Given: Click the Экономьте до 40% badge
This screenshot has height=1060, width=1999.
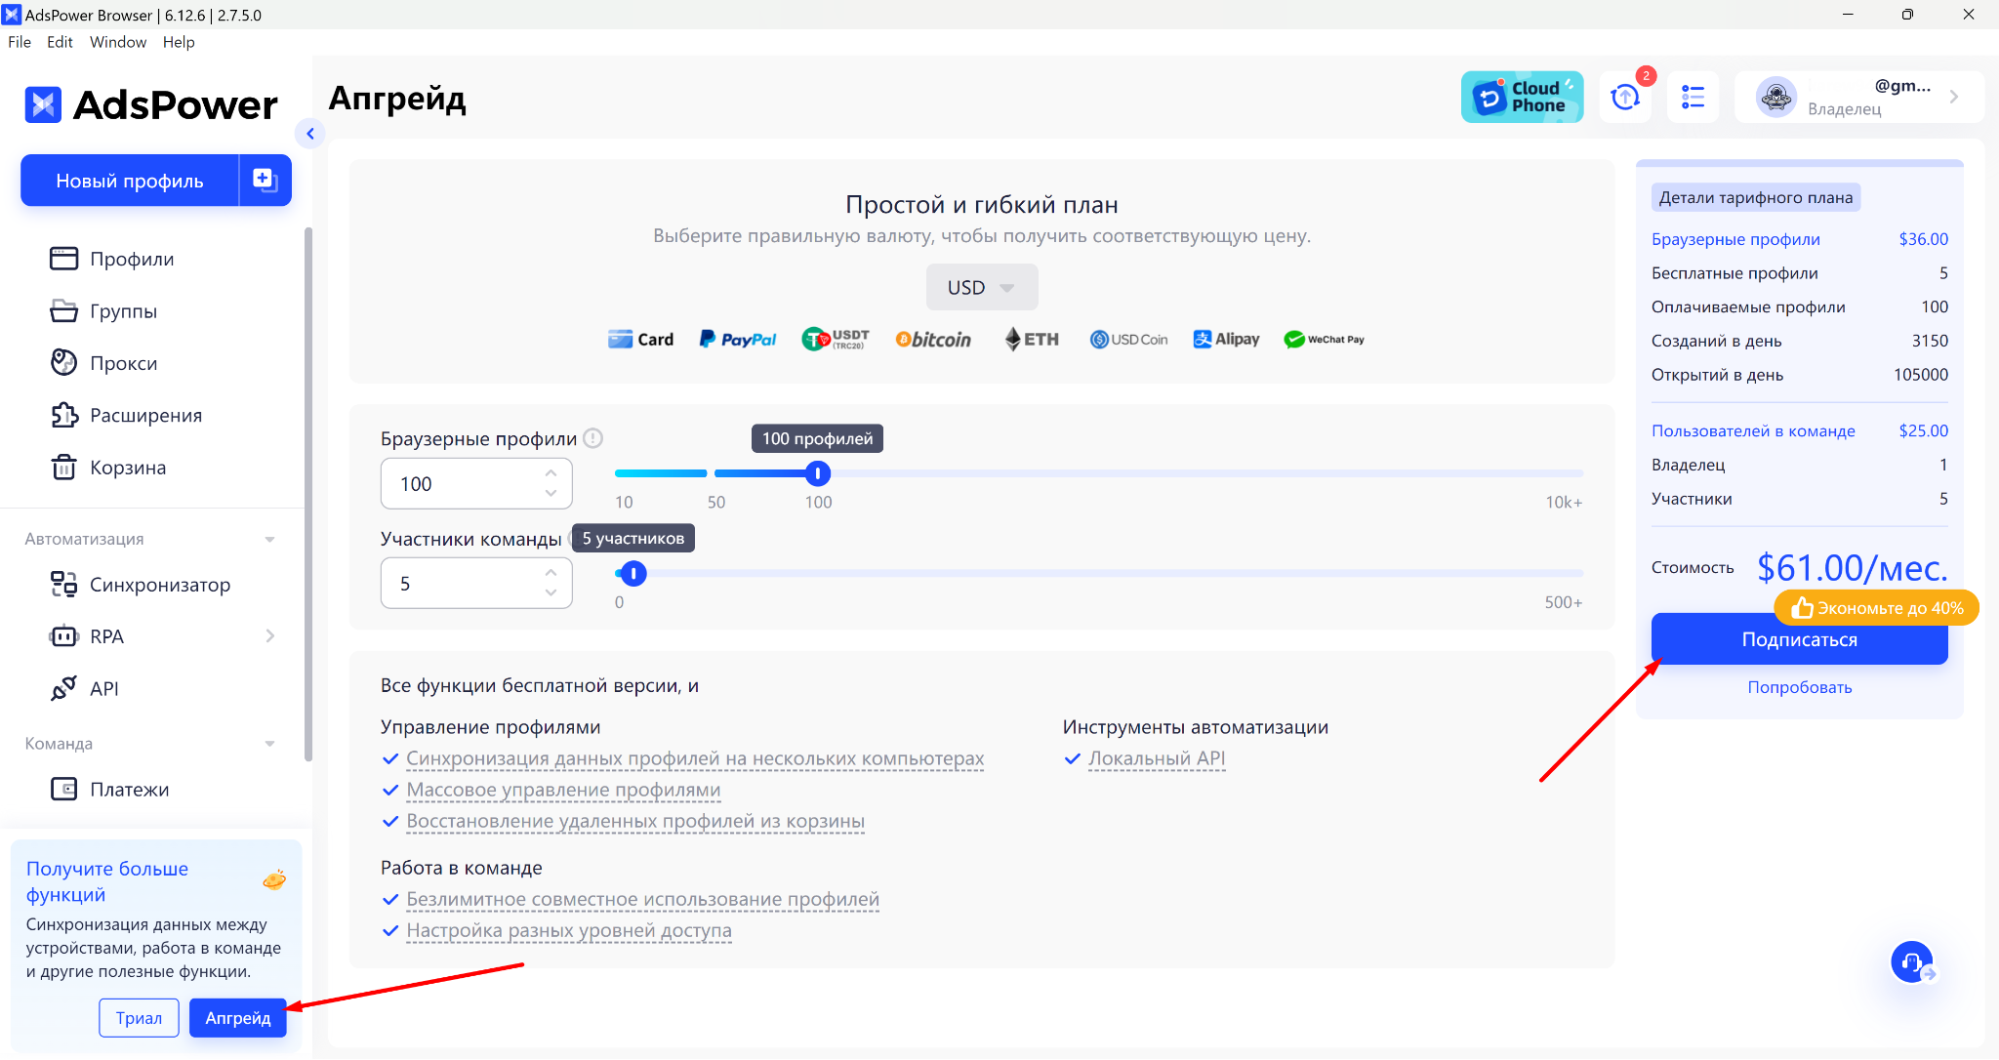Looking at the screenshot, I should point(1876,607).
